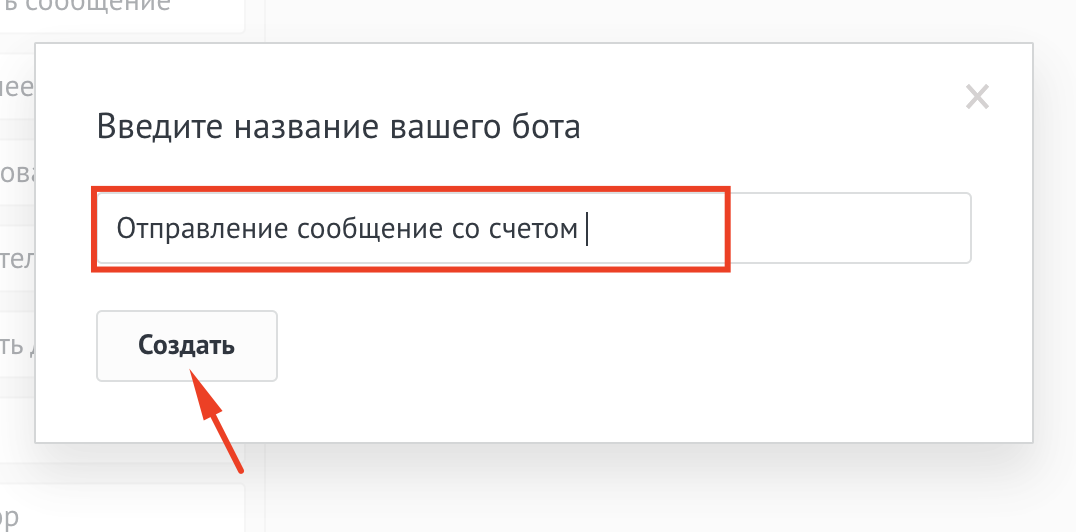Screen dimensions: 1076x532
Task: Focus the bot name input field
Action: pyautogui.click(x=532, y=229)
